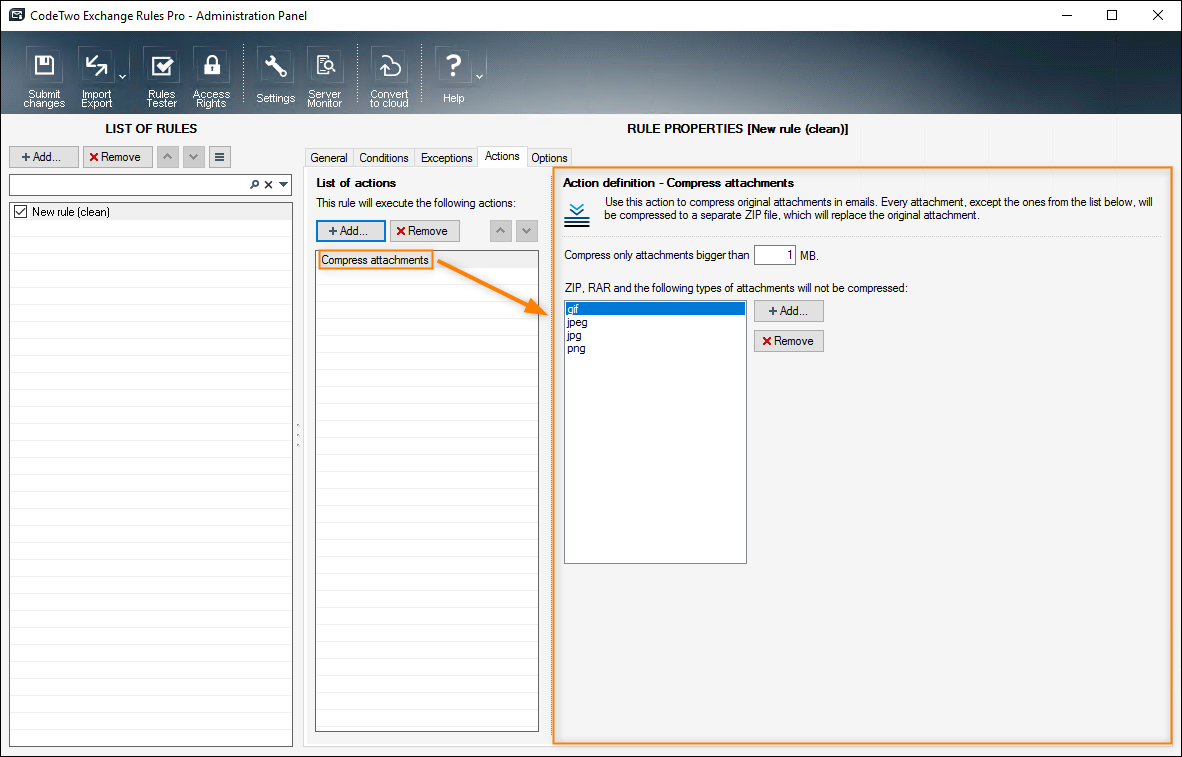Close the Administration Panel window
This screenshot has height=757, width=1182.
(1158, 15)
